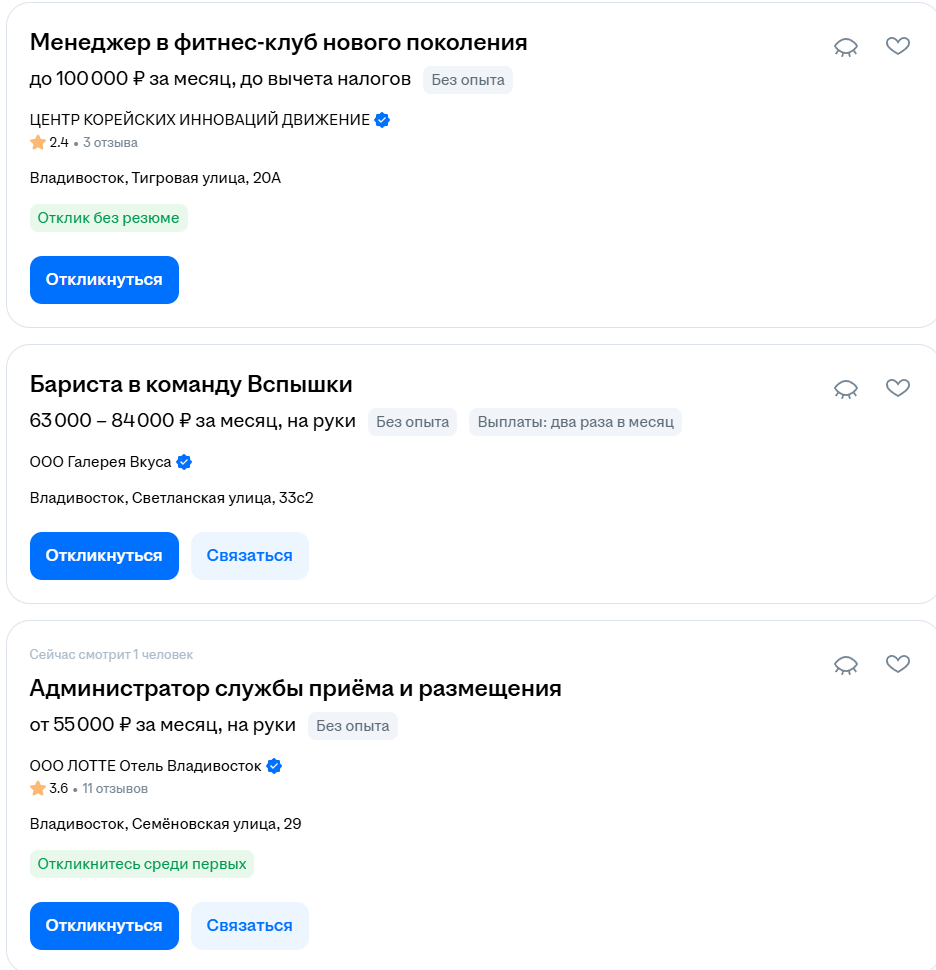Click the 3.6 rating star icon
Image resolution: width=936 pixels, height=970 pixels.
38,788
